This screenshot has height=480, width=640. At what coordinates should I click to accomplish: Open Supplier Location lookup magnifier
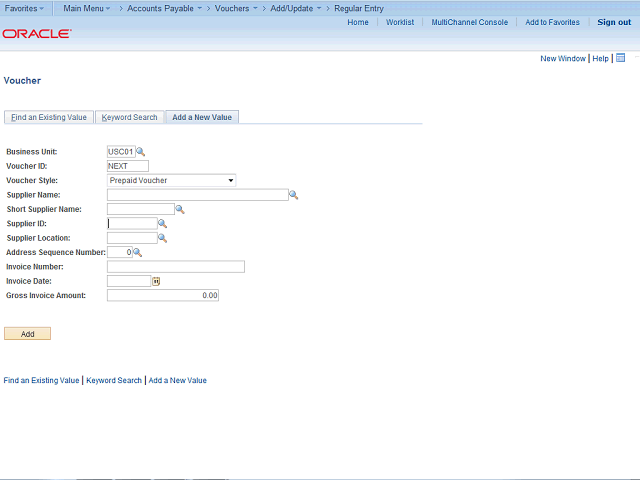tap(162, 238)
